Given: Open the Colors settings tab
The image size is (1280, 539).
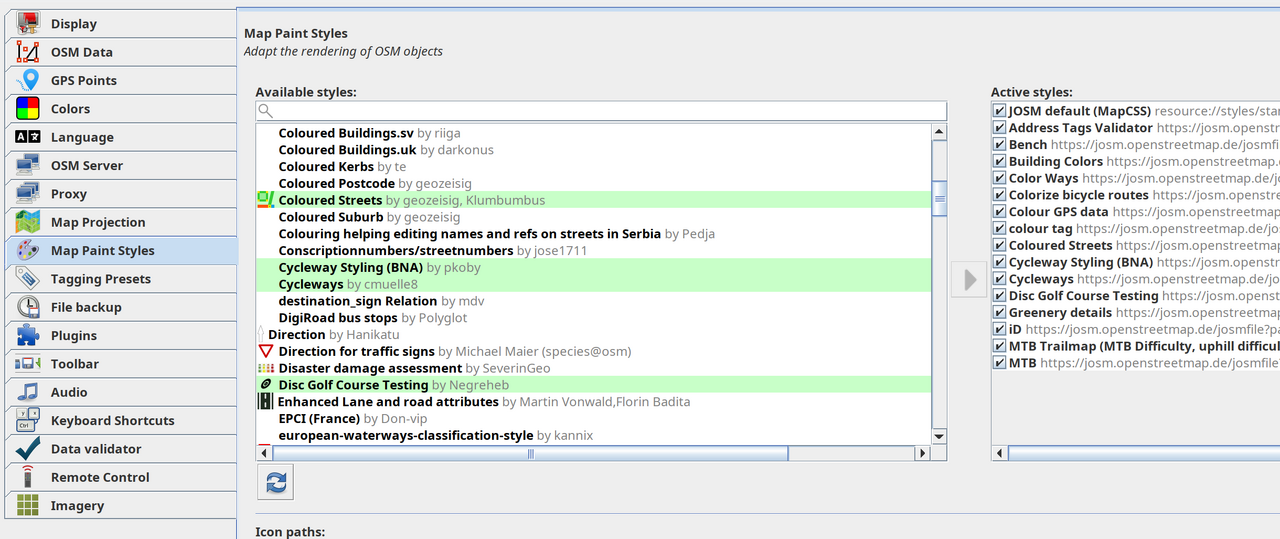Looking at the screenshot, I should [70, 109].
